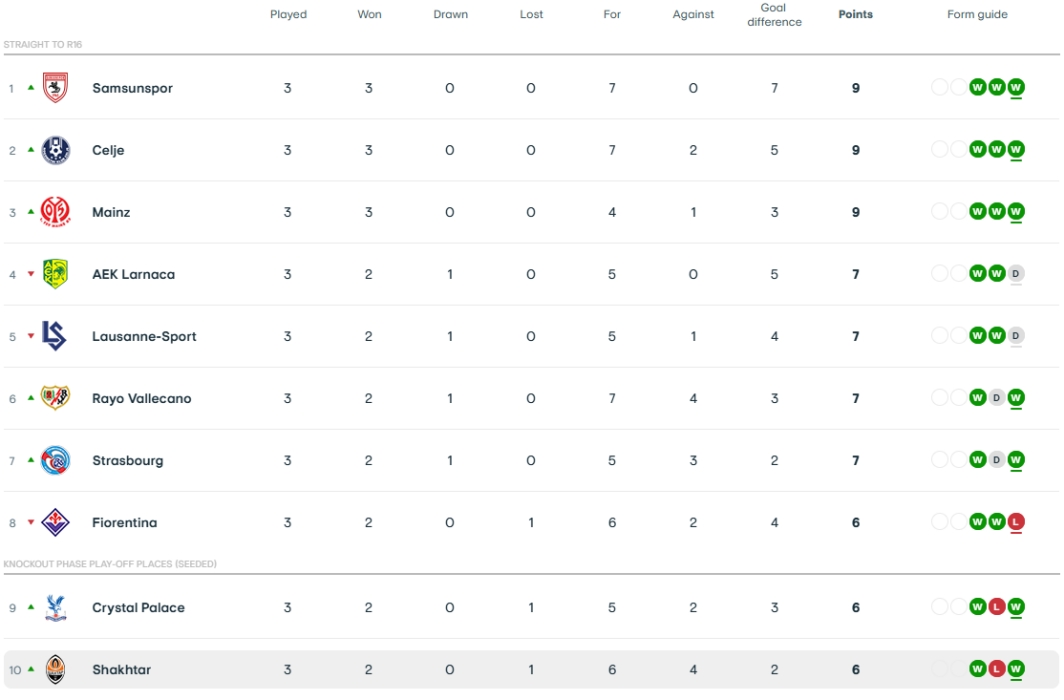Click Fiorentina's red loss form badge
This screenshot has width=1064, height=700.
(1016, 522)
